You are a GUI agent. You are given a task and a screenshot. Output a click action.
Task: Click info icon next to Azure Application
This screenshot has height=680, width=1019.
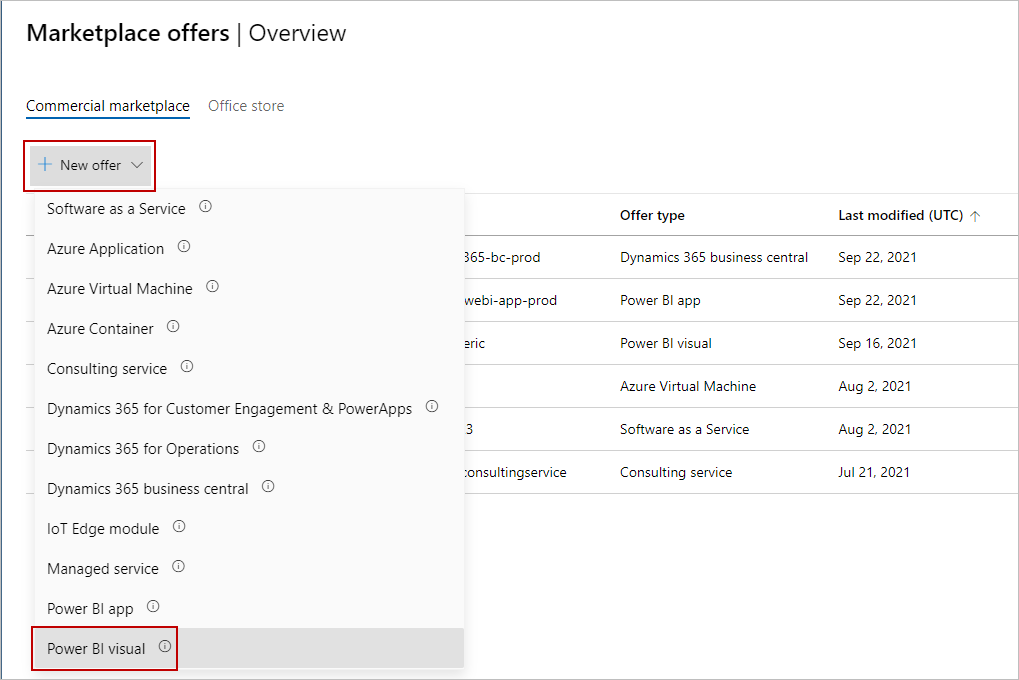pos(184,247)
